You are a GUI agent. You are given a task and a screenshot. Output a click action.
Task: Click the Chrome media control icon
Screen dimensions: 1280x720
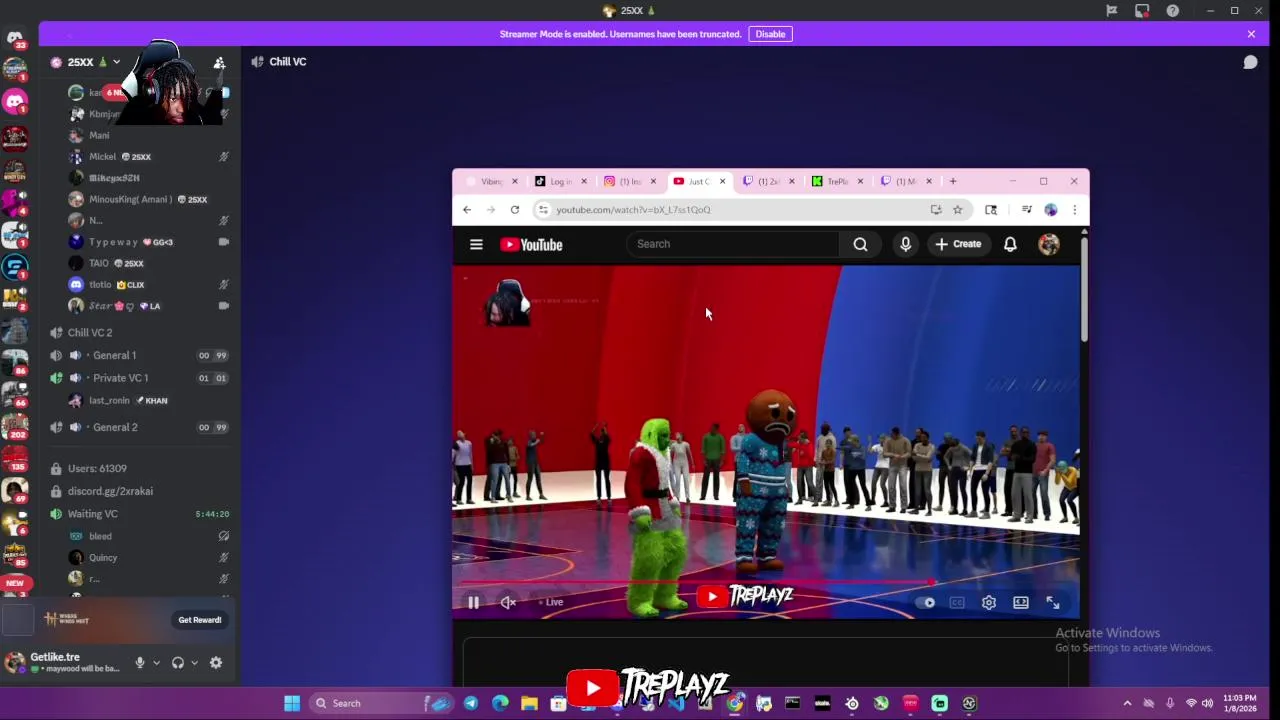pos(1026,210)
